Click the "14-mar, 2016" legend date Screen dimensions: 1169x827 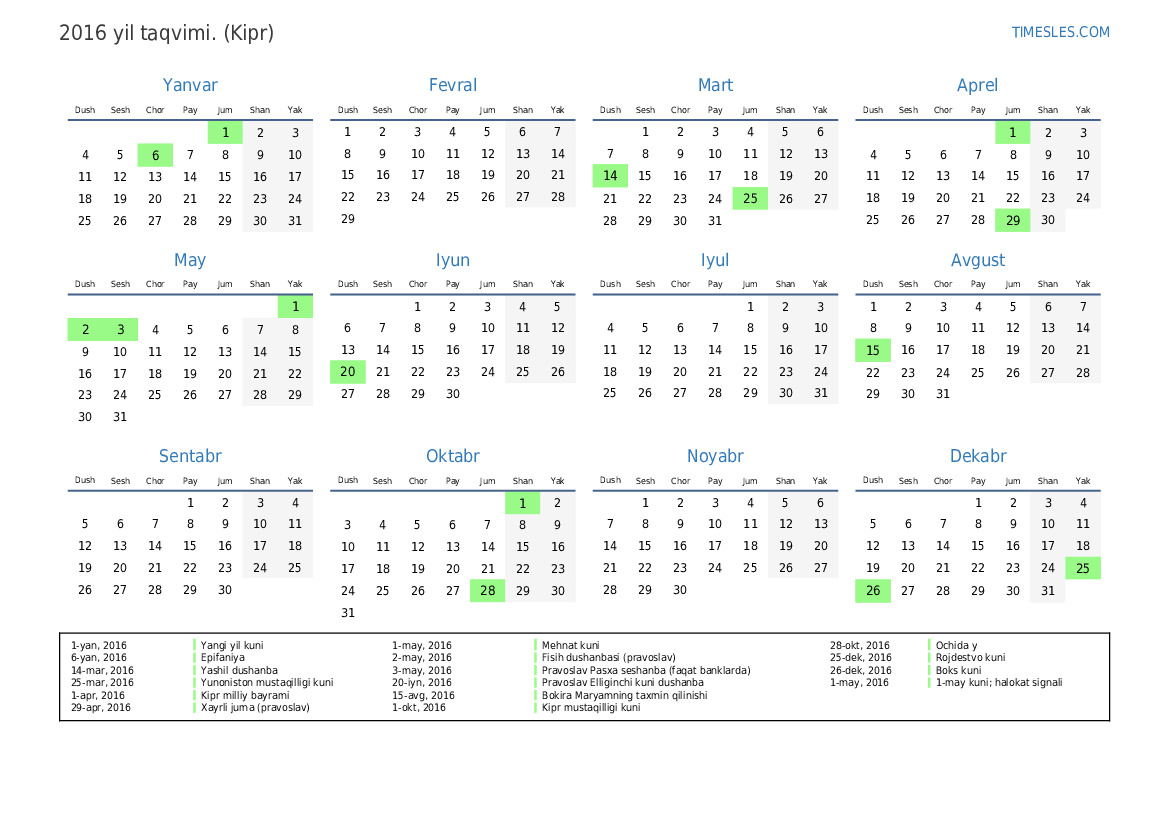tap(102, 670)
